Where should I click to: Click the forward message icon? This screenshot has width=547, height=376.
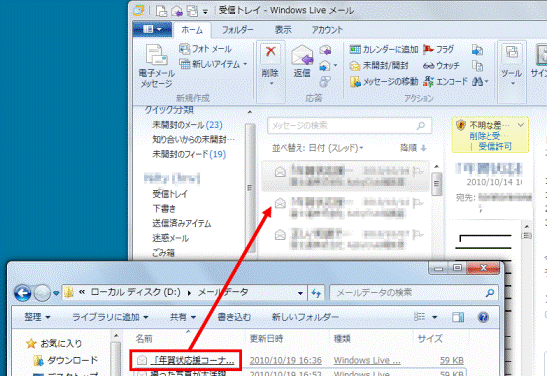(324, 66)
